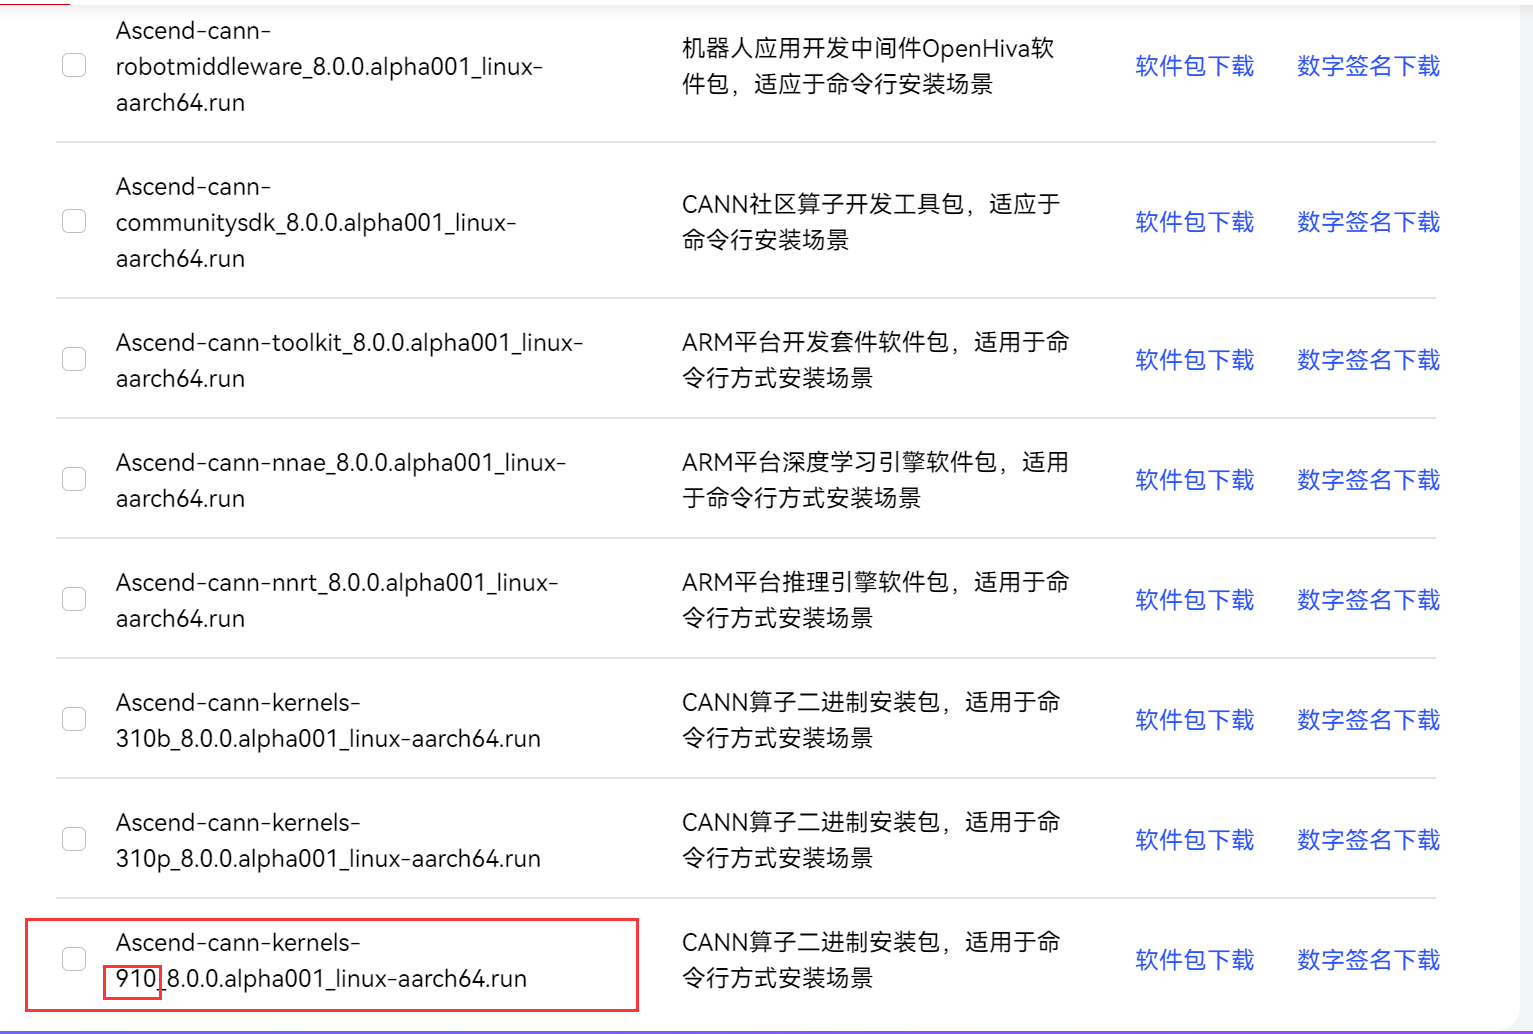Screen dimensions: 1533x1034
Task: Click the Ascend-cann-kernels-310p file name
Action: [328, 841]
